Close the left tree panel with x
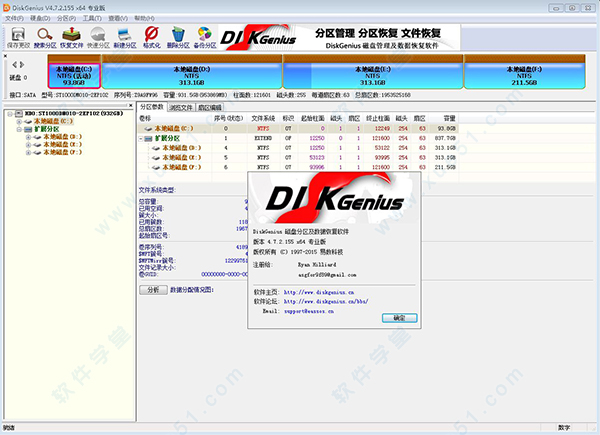This screenshot has height=435, width=600. 130,105
